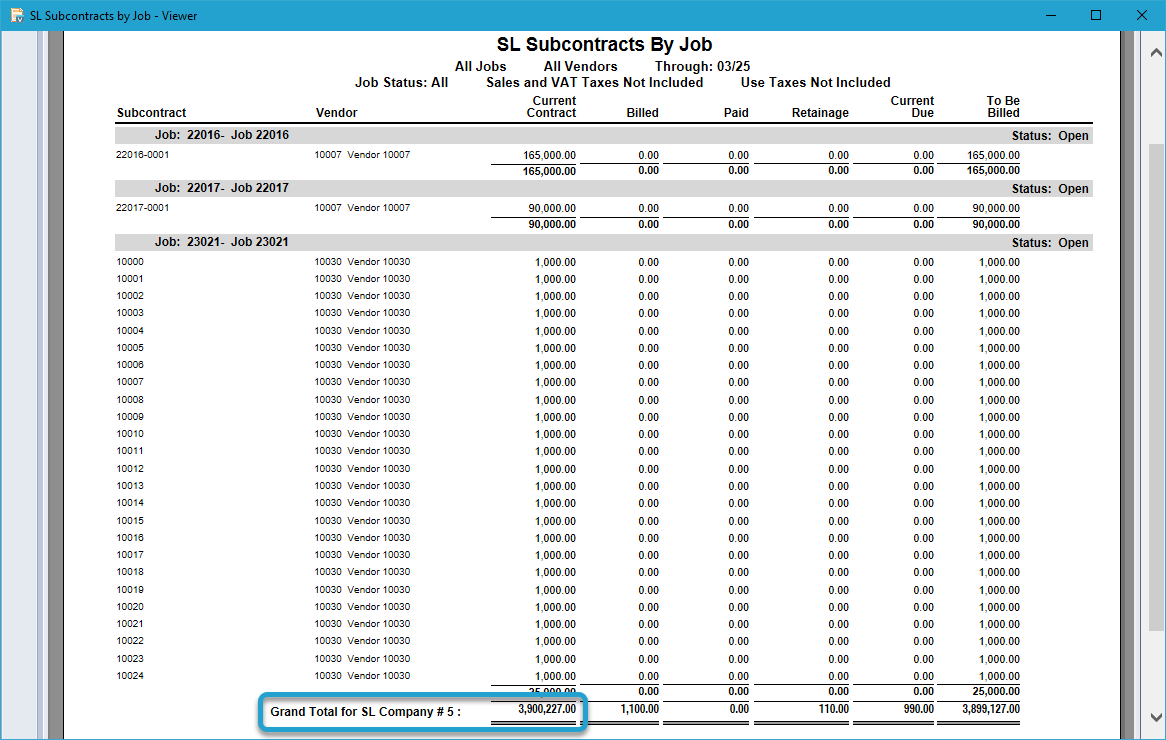Click the 'Job: 22016- Job 22016' group header
The height and width of the screenshot is (740, 1166).
[x=222, y=135]
